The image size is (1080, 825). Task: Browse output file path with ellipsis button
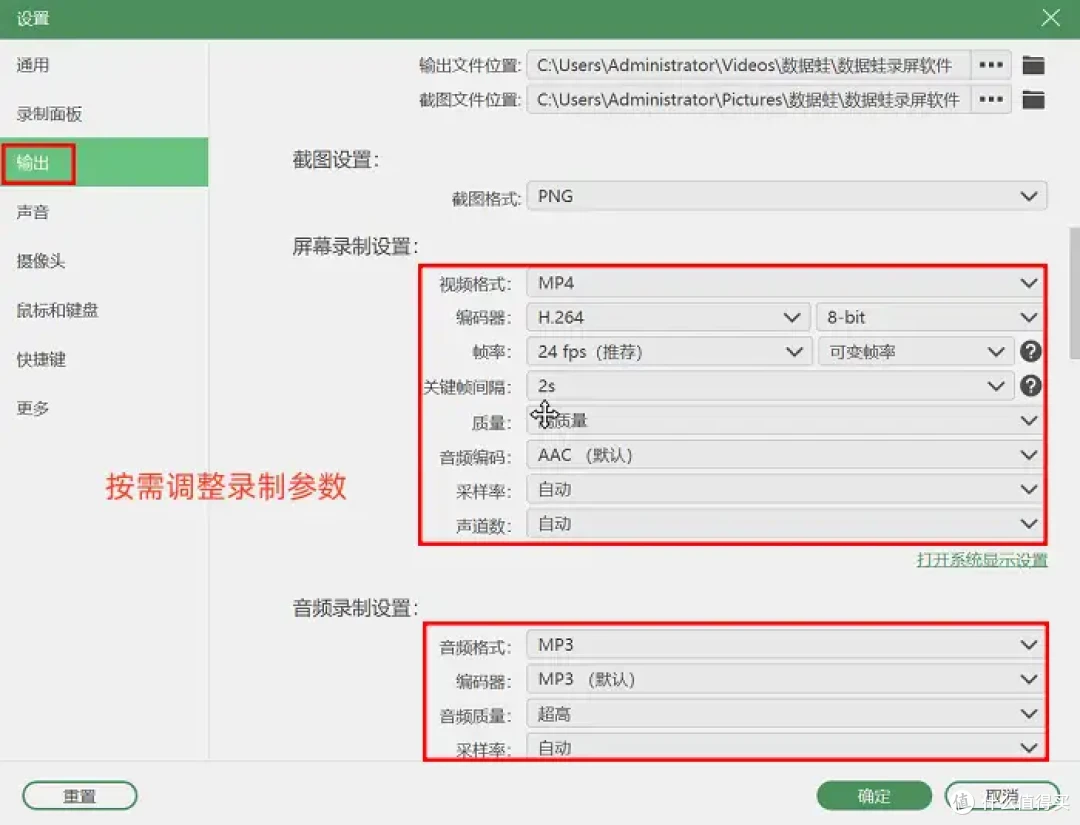(990, 65)
